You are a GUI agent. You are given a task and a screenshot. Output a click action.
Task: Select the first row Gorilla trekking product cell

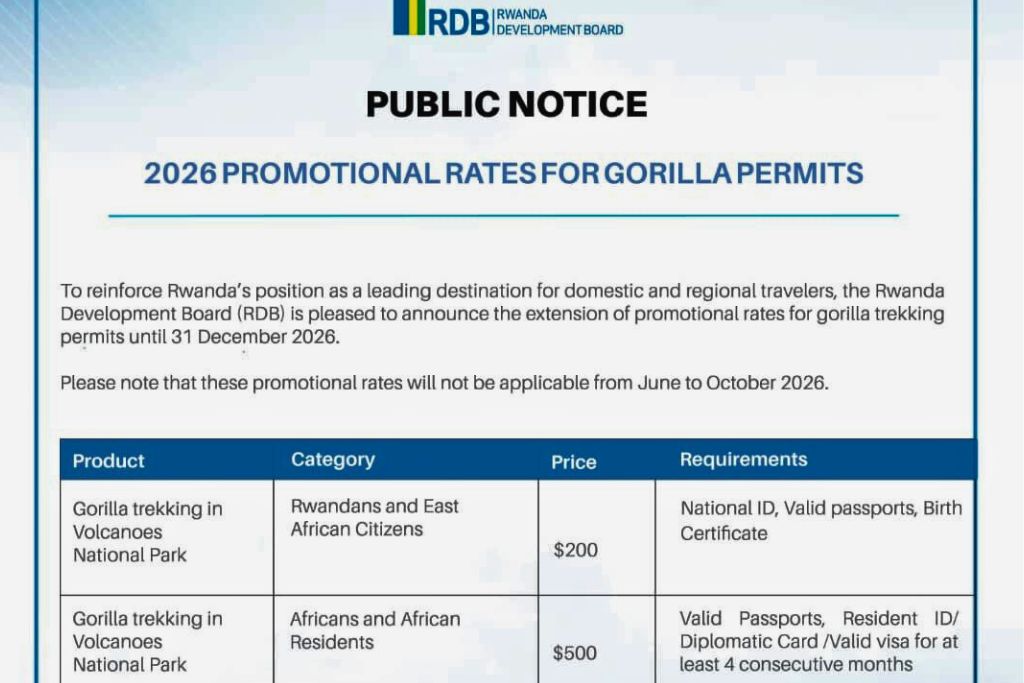pos(147,532)
